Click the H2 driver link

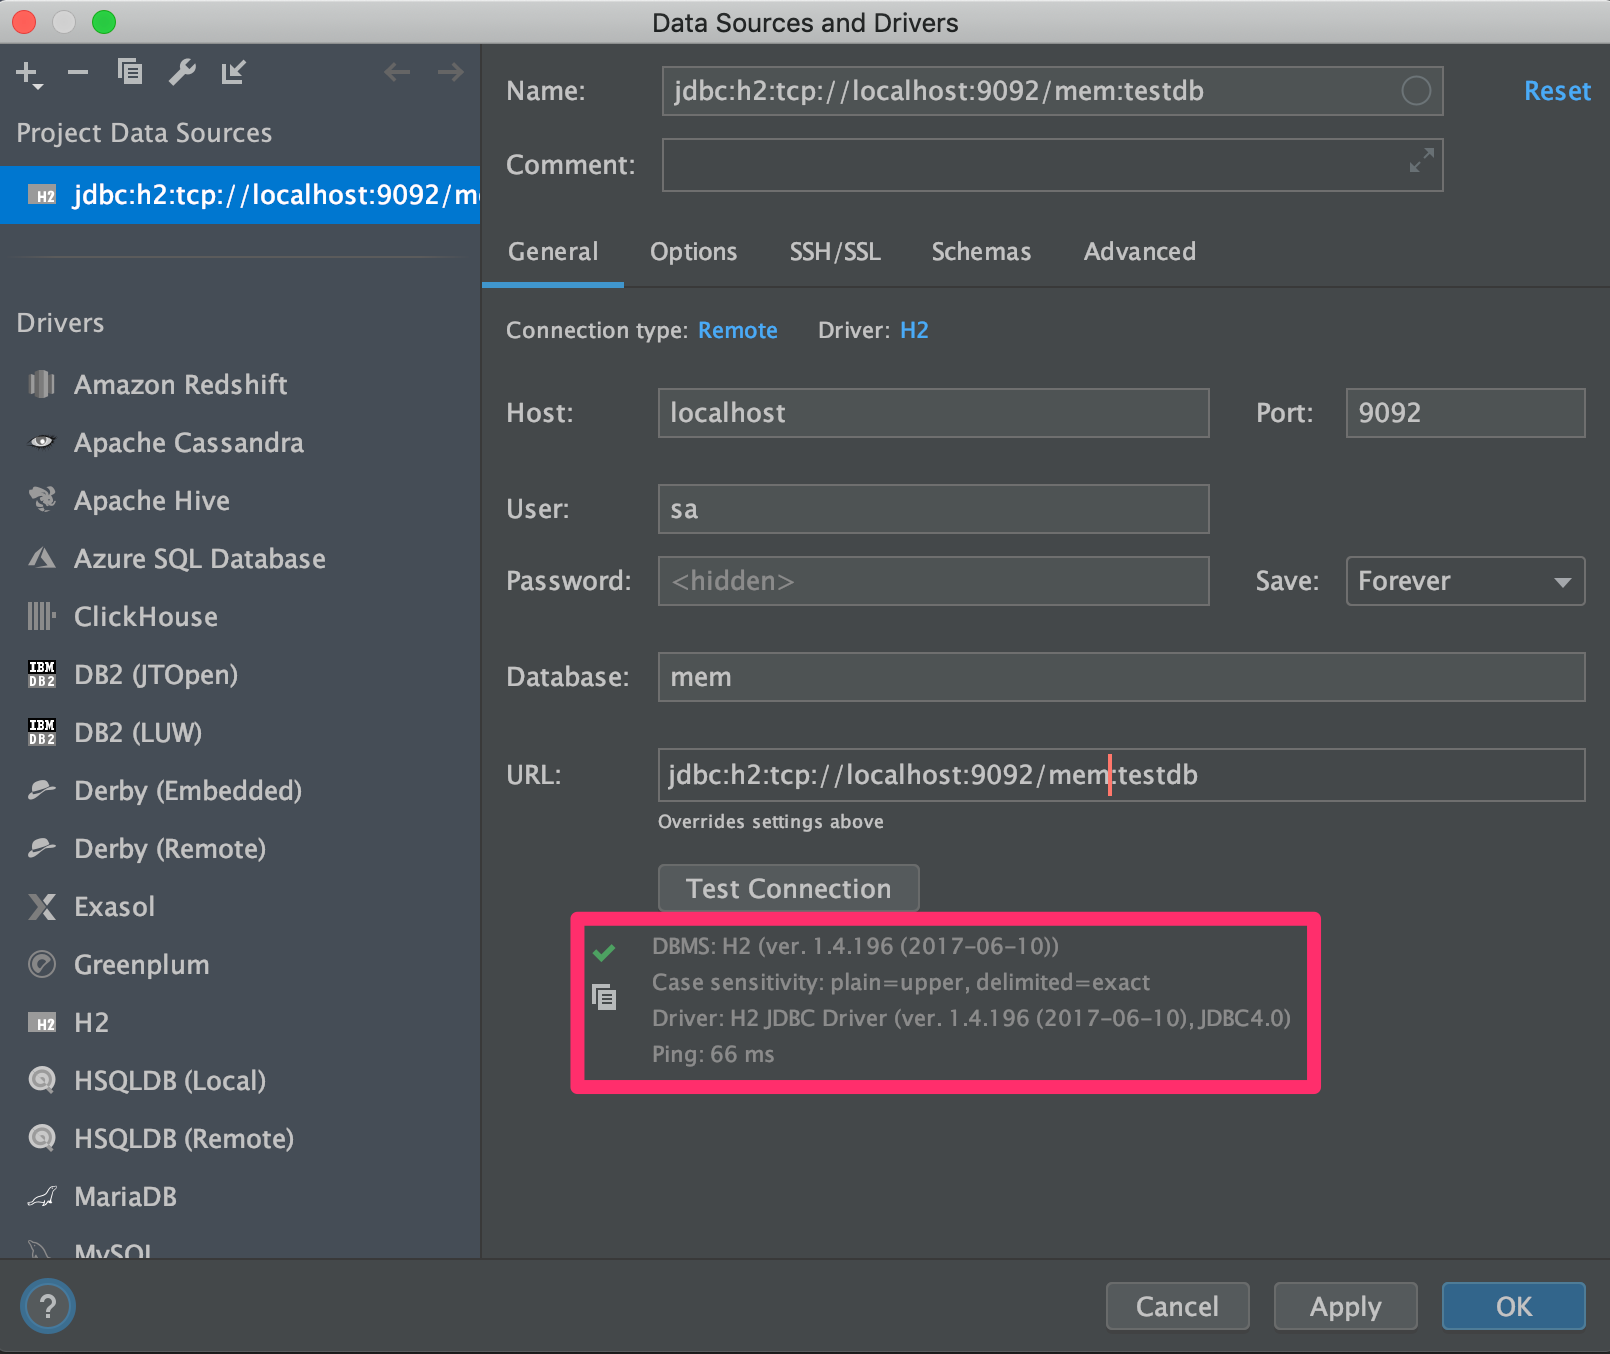click(x=914, y=331)
